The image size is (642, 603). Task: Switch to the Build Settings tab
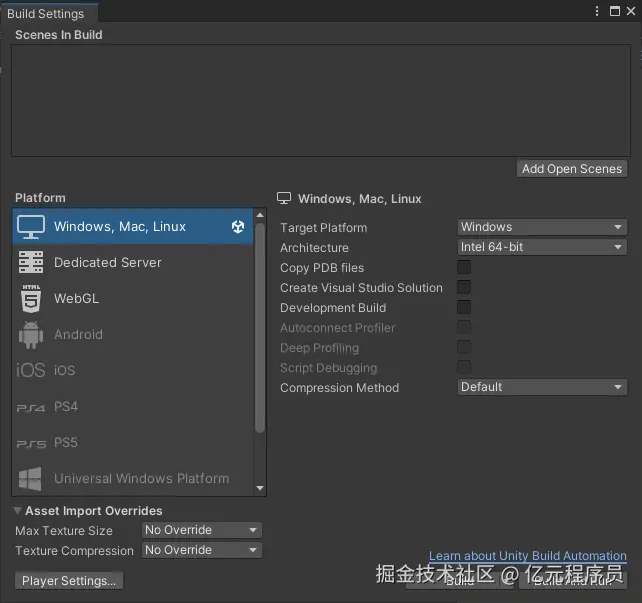coord(46,14)
